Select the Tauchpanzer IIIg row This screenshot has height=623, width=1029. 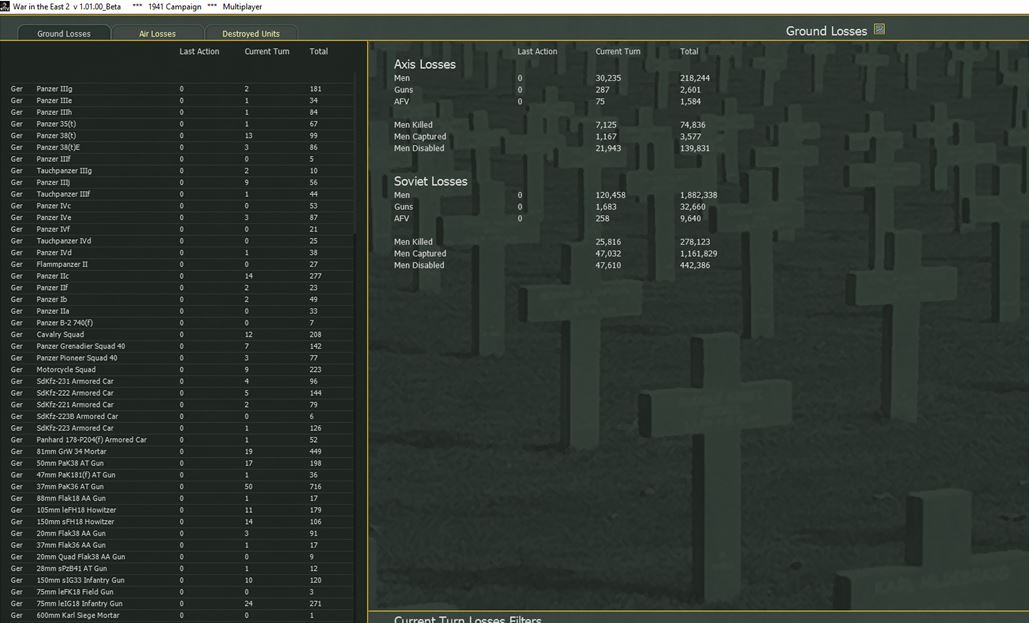pos(180,171)
